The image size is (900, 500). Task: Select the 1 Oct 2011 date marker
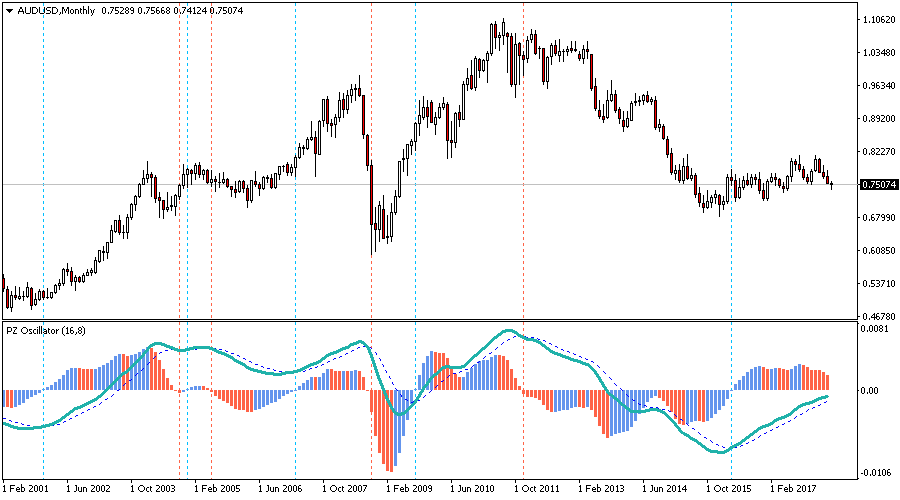535,490
